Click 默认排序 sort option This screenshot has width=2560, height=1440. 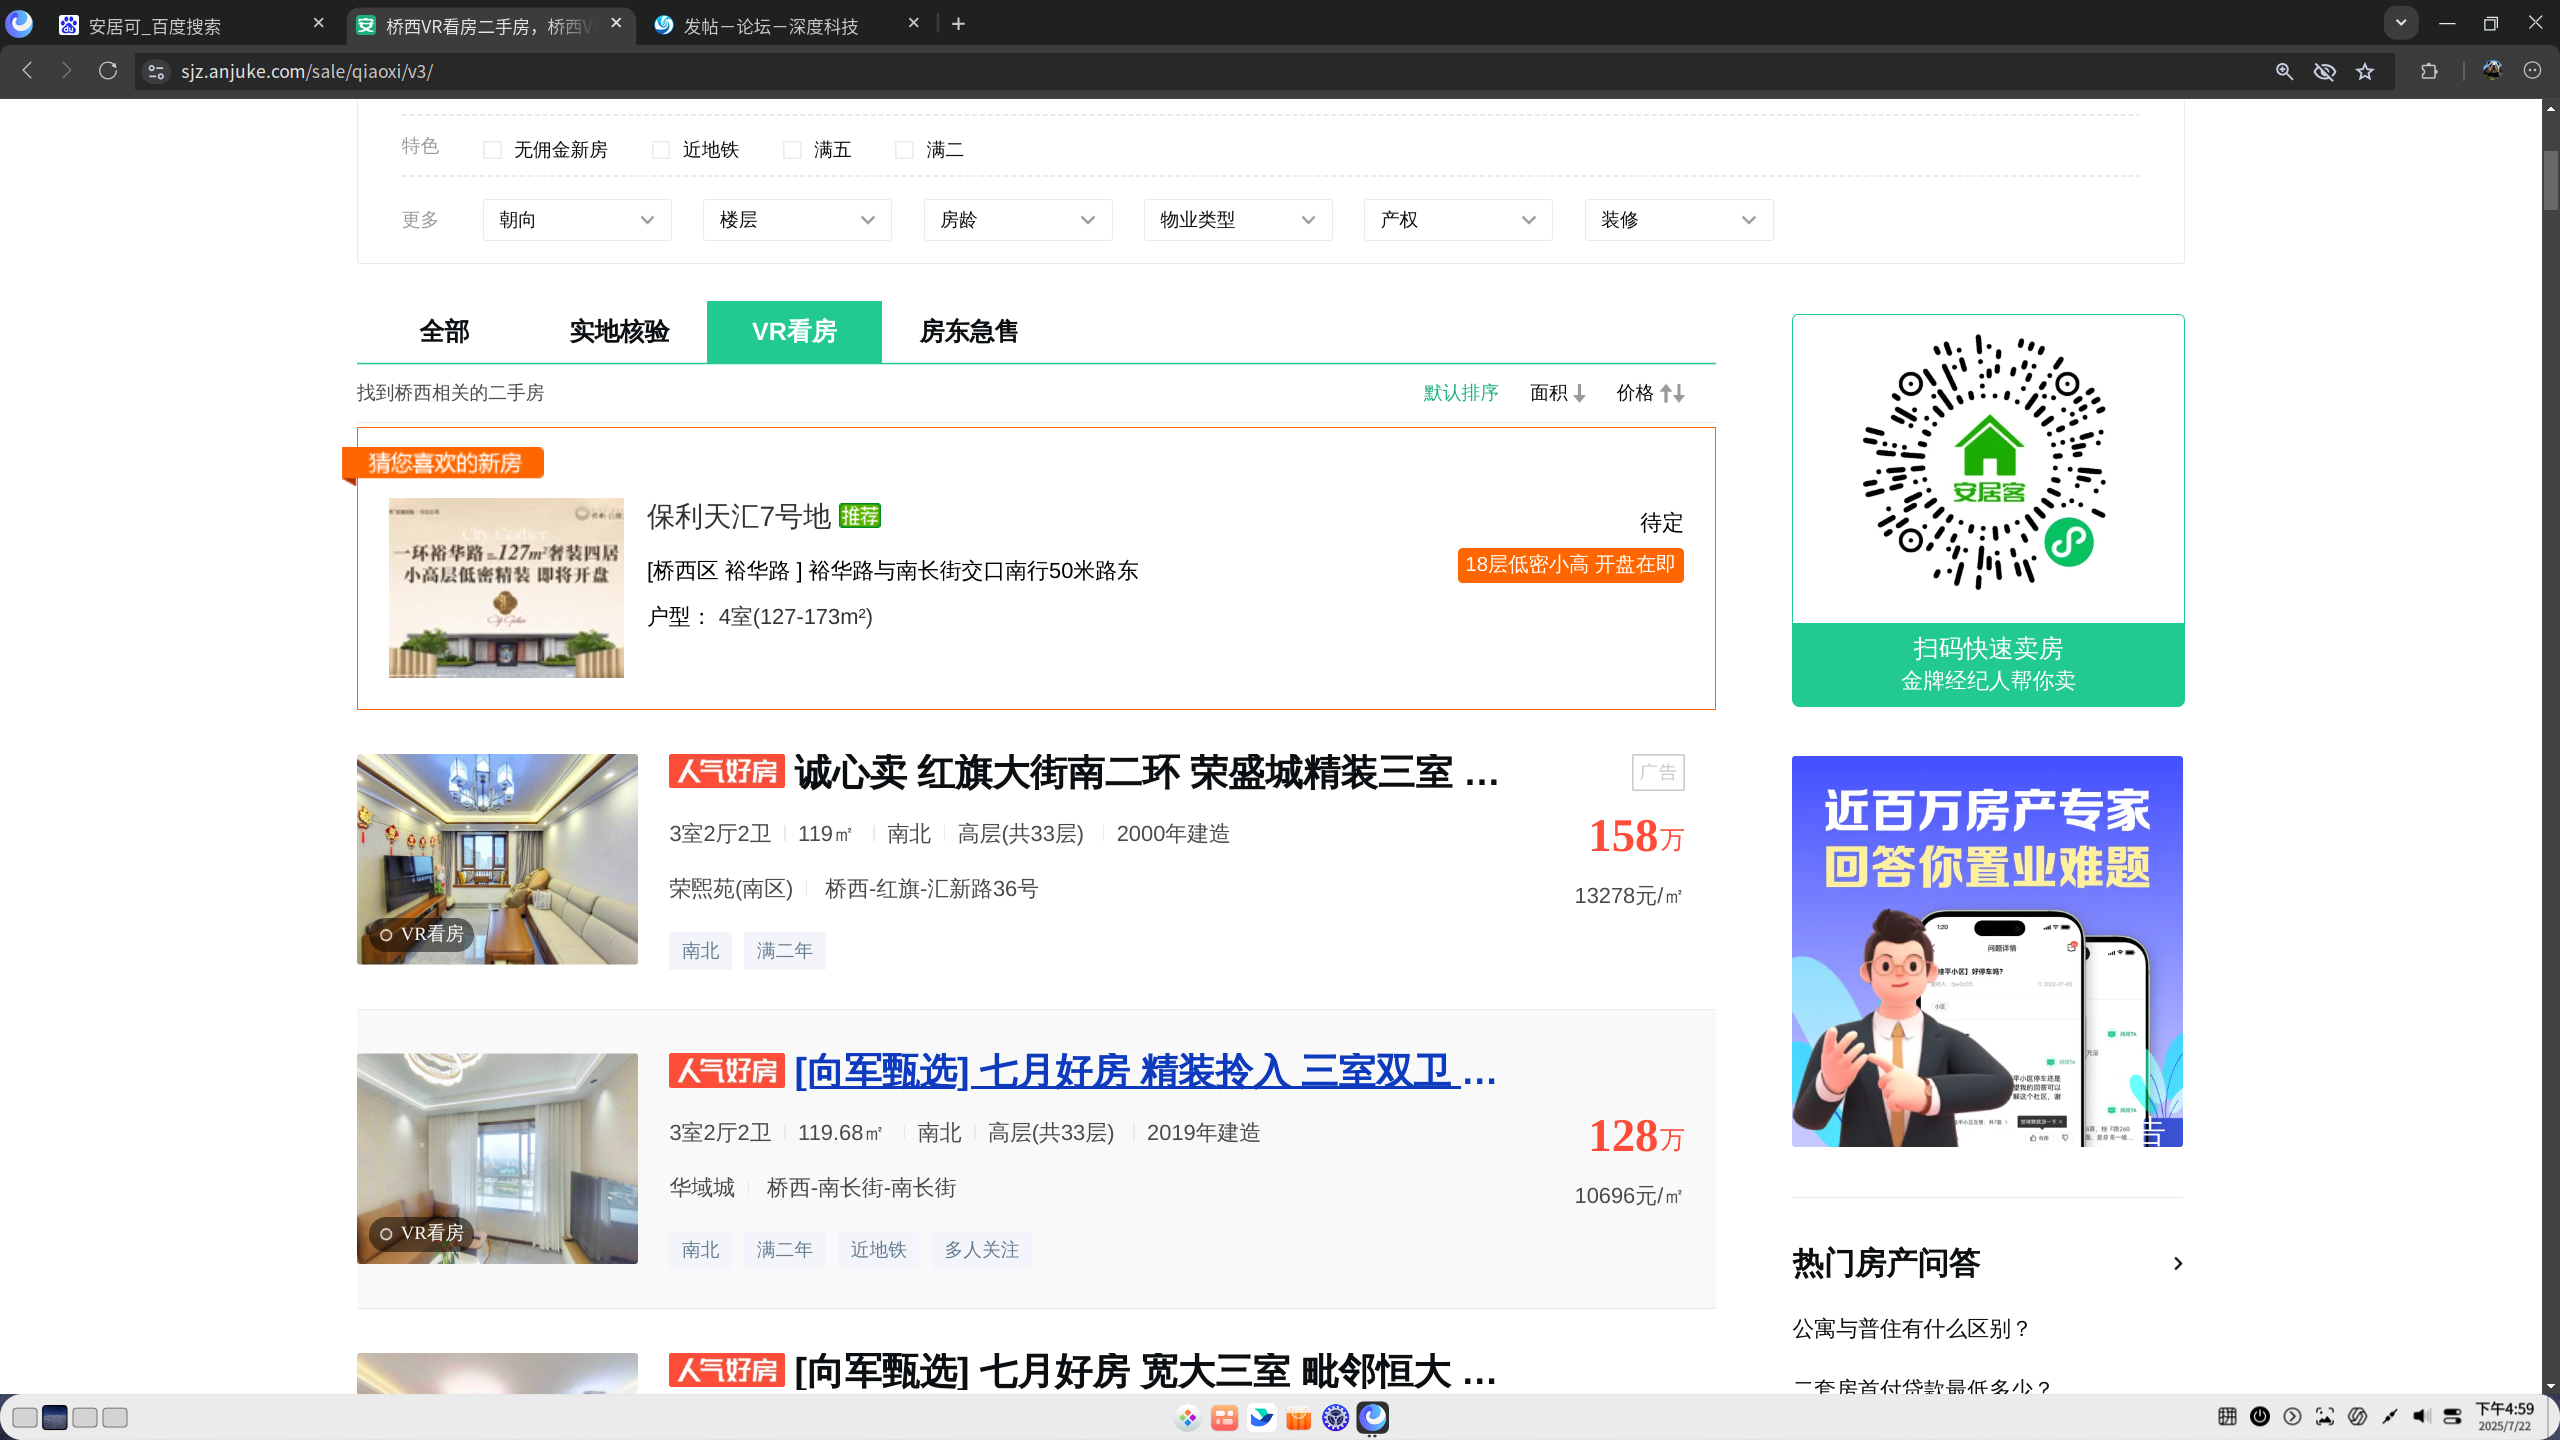(1461, 393)
